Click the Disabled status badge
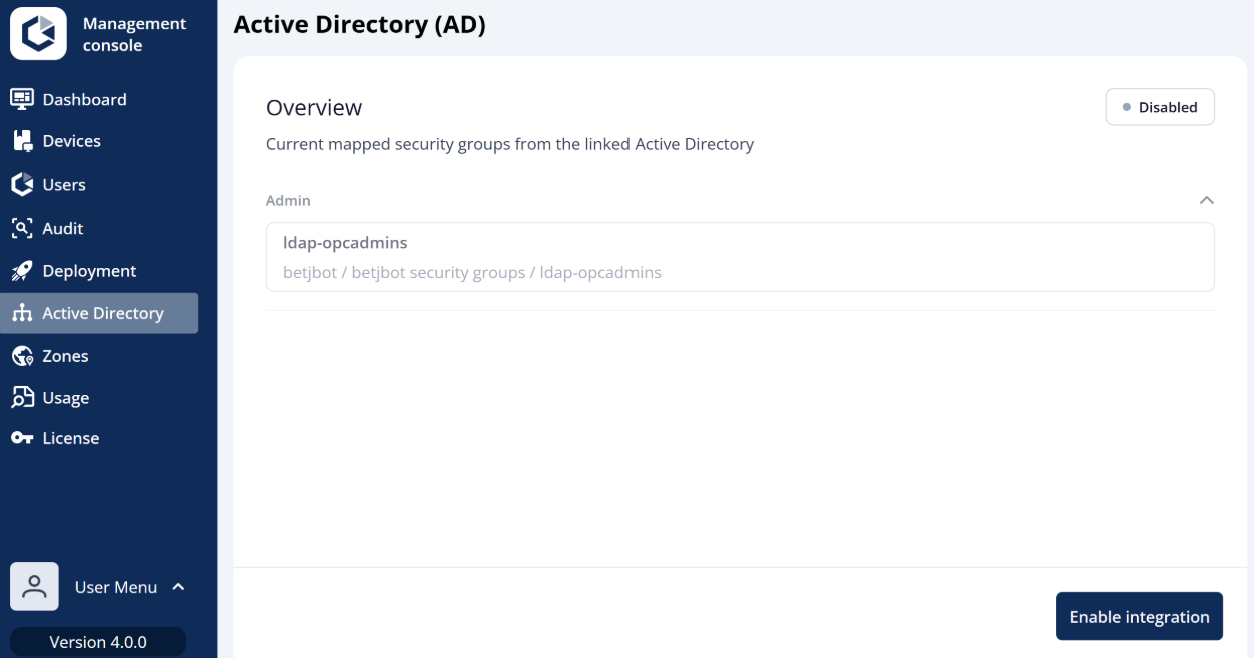1254x658 pixels. click(x=1160, y=107)
